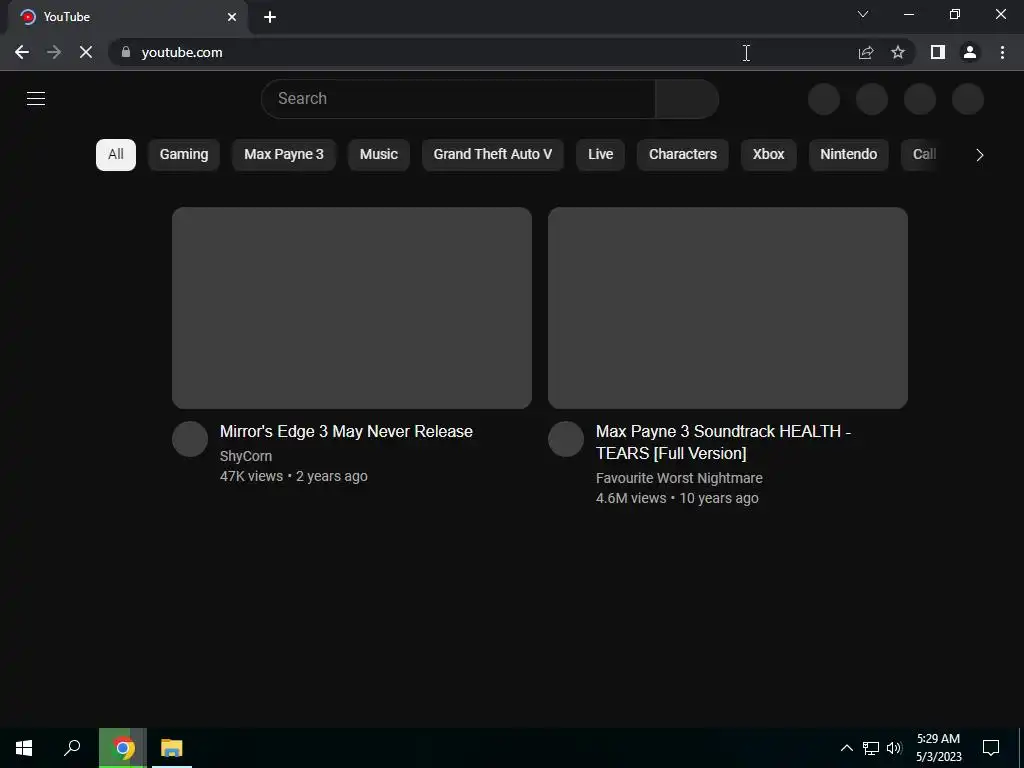Click the search submit button placeholder
The image size is (1024, 768).
687,99
